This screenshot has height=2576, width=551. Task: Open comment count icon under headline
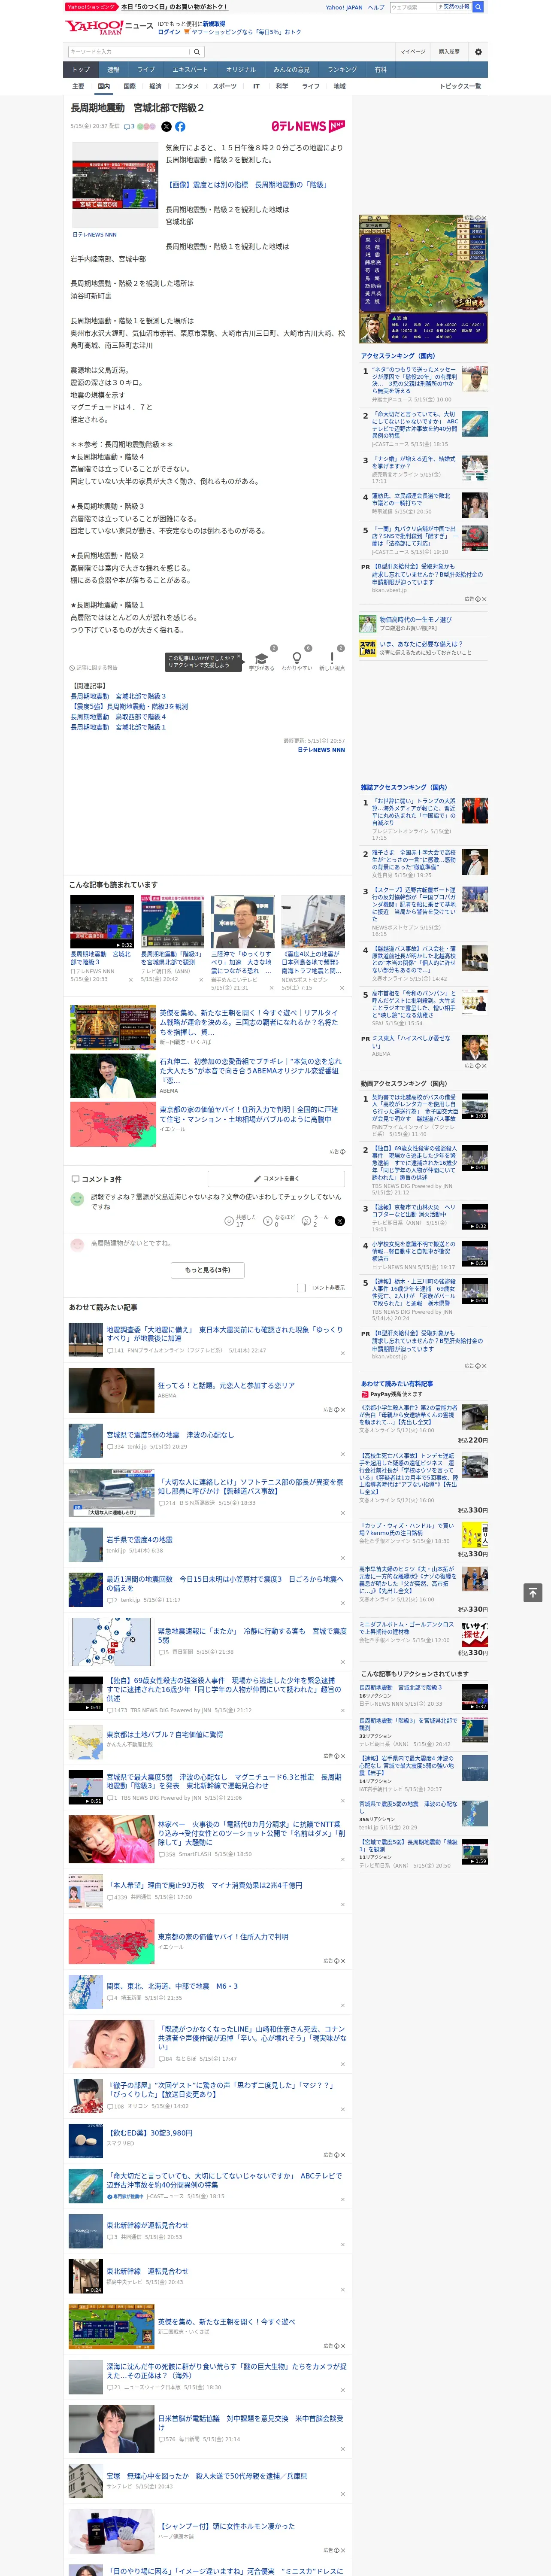click(x=129, y=127)
